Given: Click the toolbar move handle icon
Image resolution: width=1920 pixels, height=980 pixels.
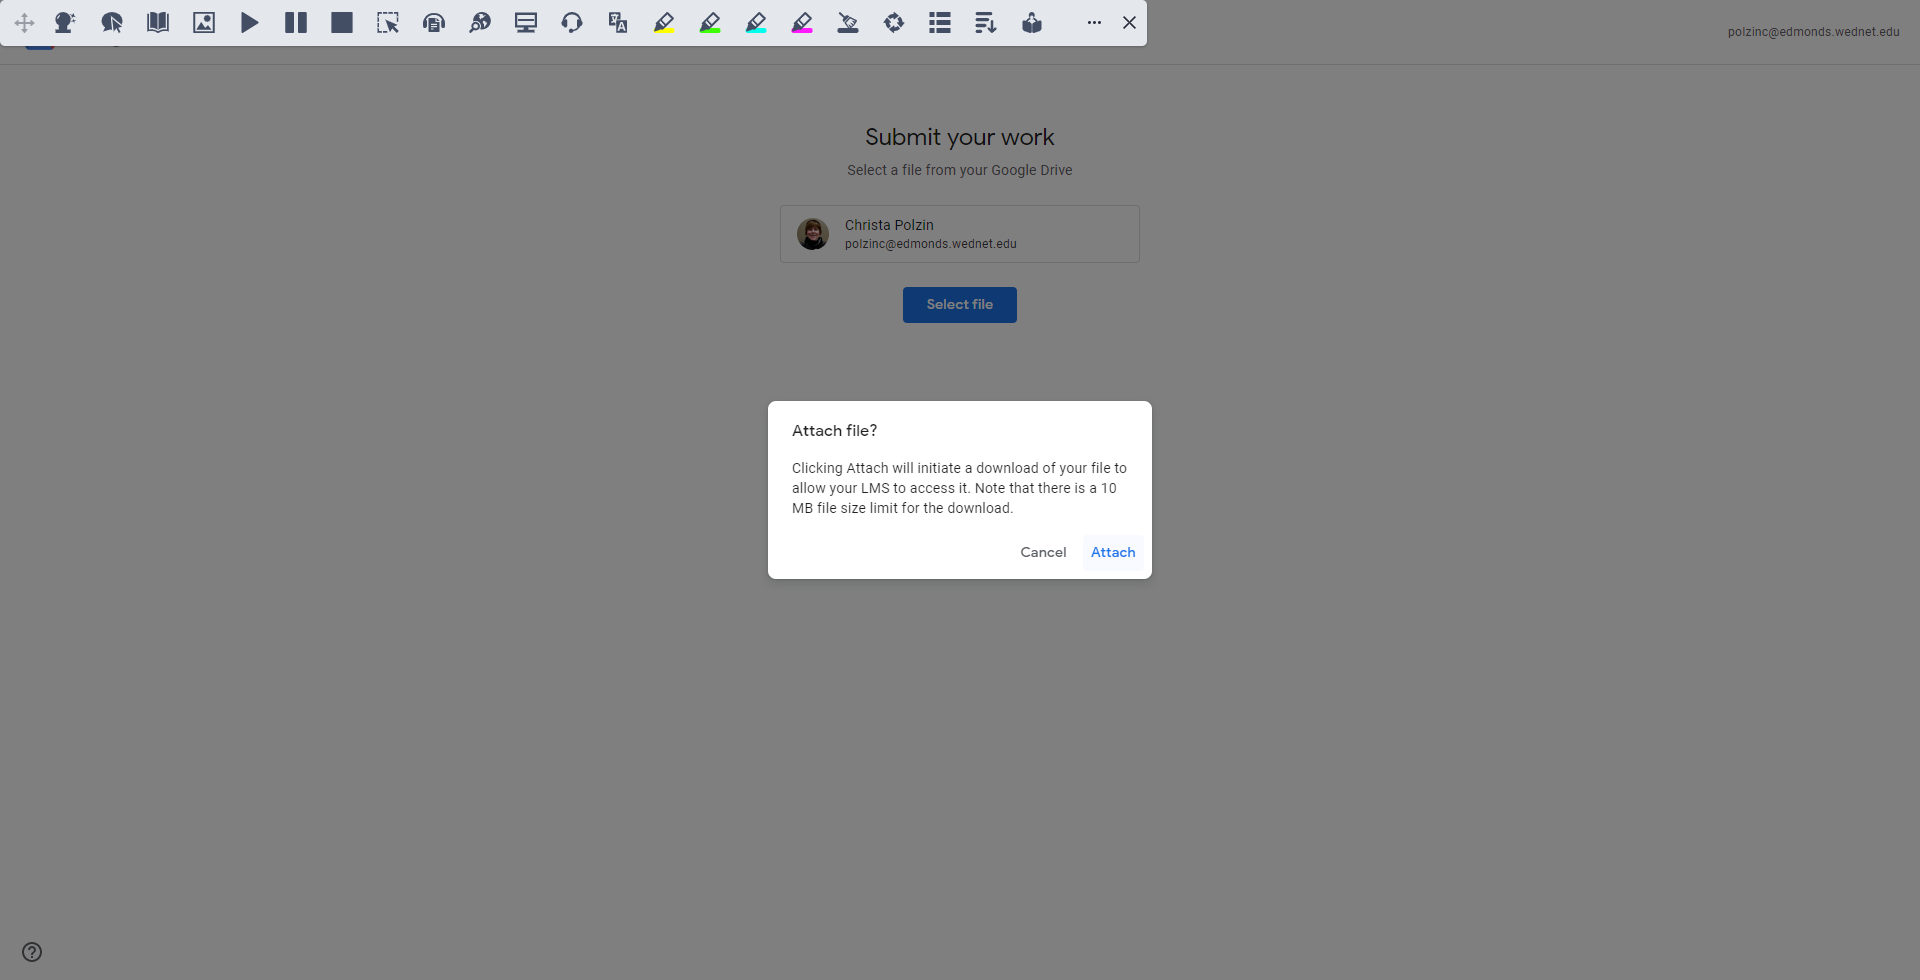Looking at the screenshot, I should click(x=25, y=23).
